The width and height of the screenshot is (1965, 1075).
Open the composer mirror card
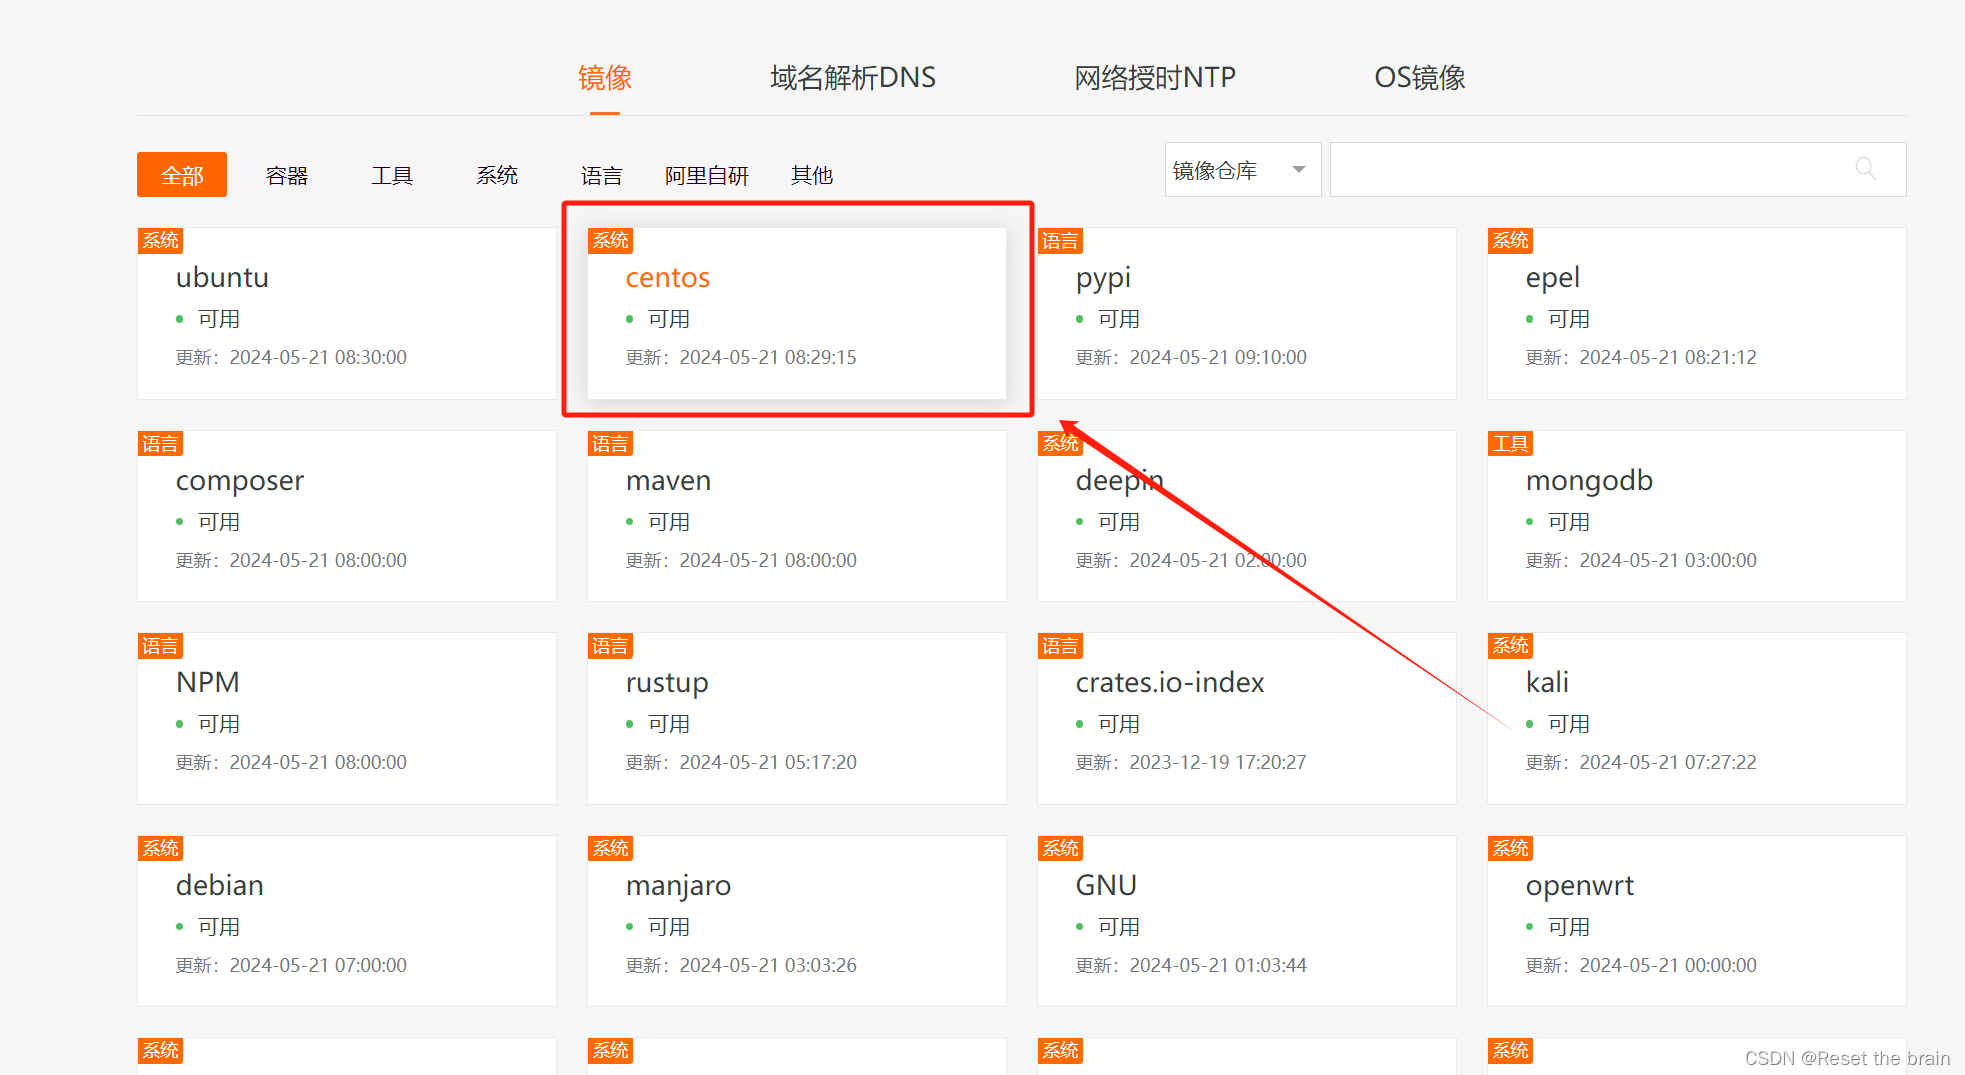click(347, 516)
